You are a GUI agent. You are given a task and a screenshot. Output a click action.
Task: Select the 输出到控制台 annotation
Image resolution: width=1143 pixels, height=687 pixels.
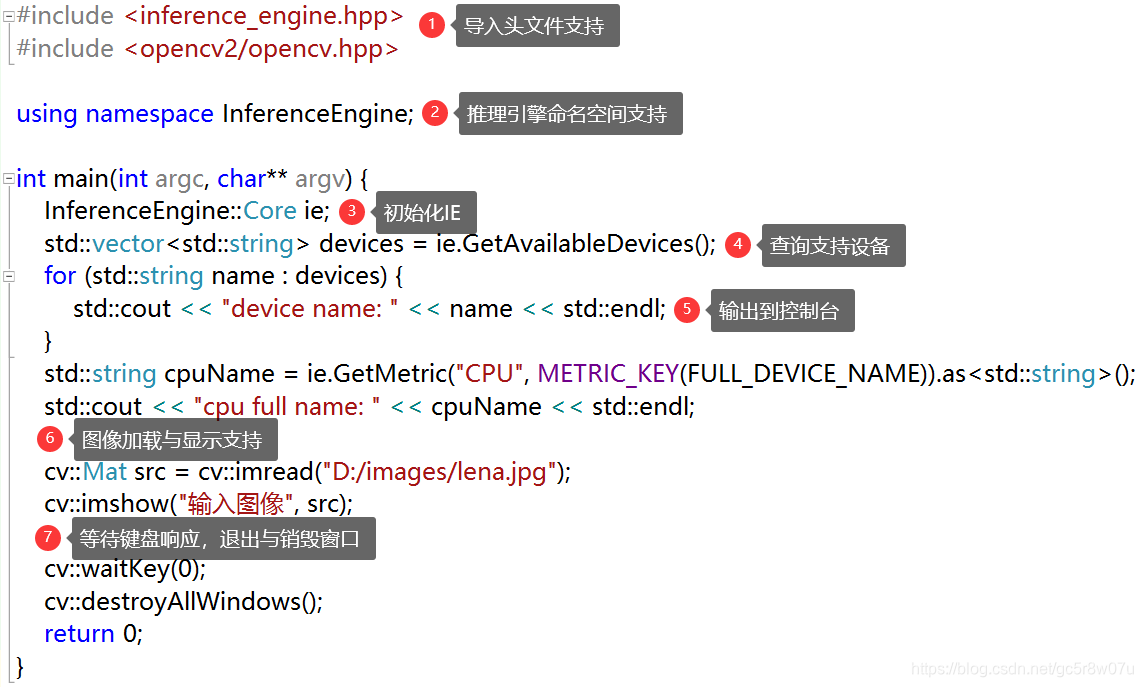[779, 310]
